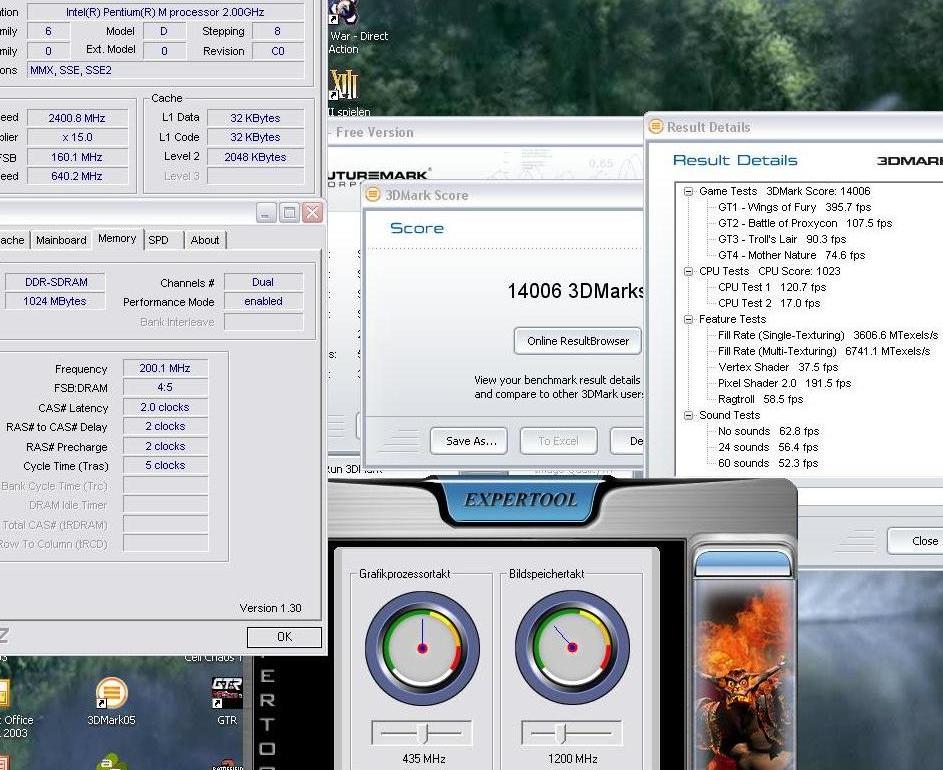
Task: Click the Level 2 2048 KBytes cache field
Action: pos(256,157)
